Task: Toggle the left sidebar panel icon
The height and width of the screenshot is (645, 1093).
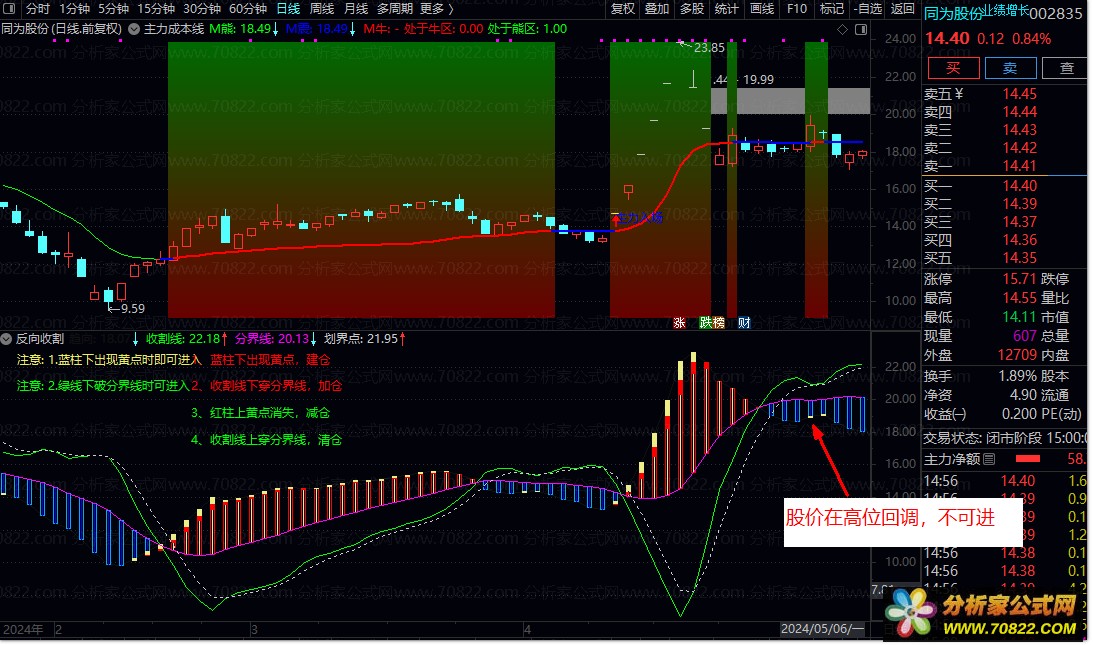Action: tap(9, 8)
